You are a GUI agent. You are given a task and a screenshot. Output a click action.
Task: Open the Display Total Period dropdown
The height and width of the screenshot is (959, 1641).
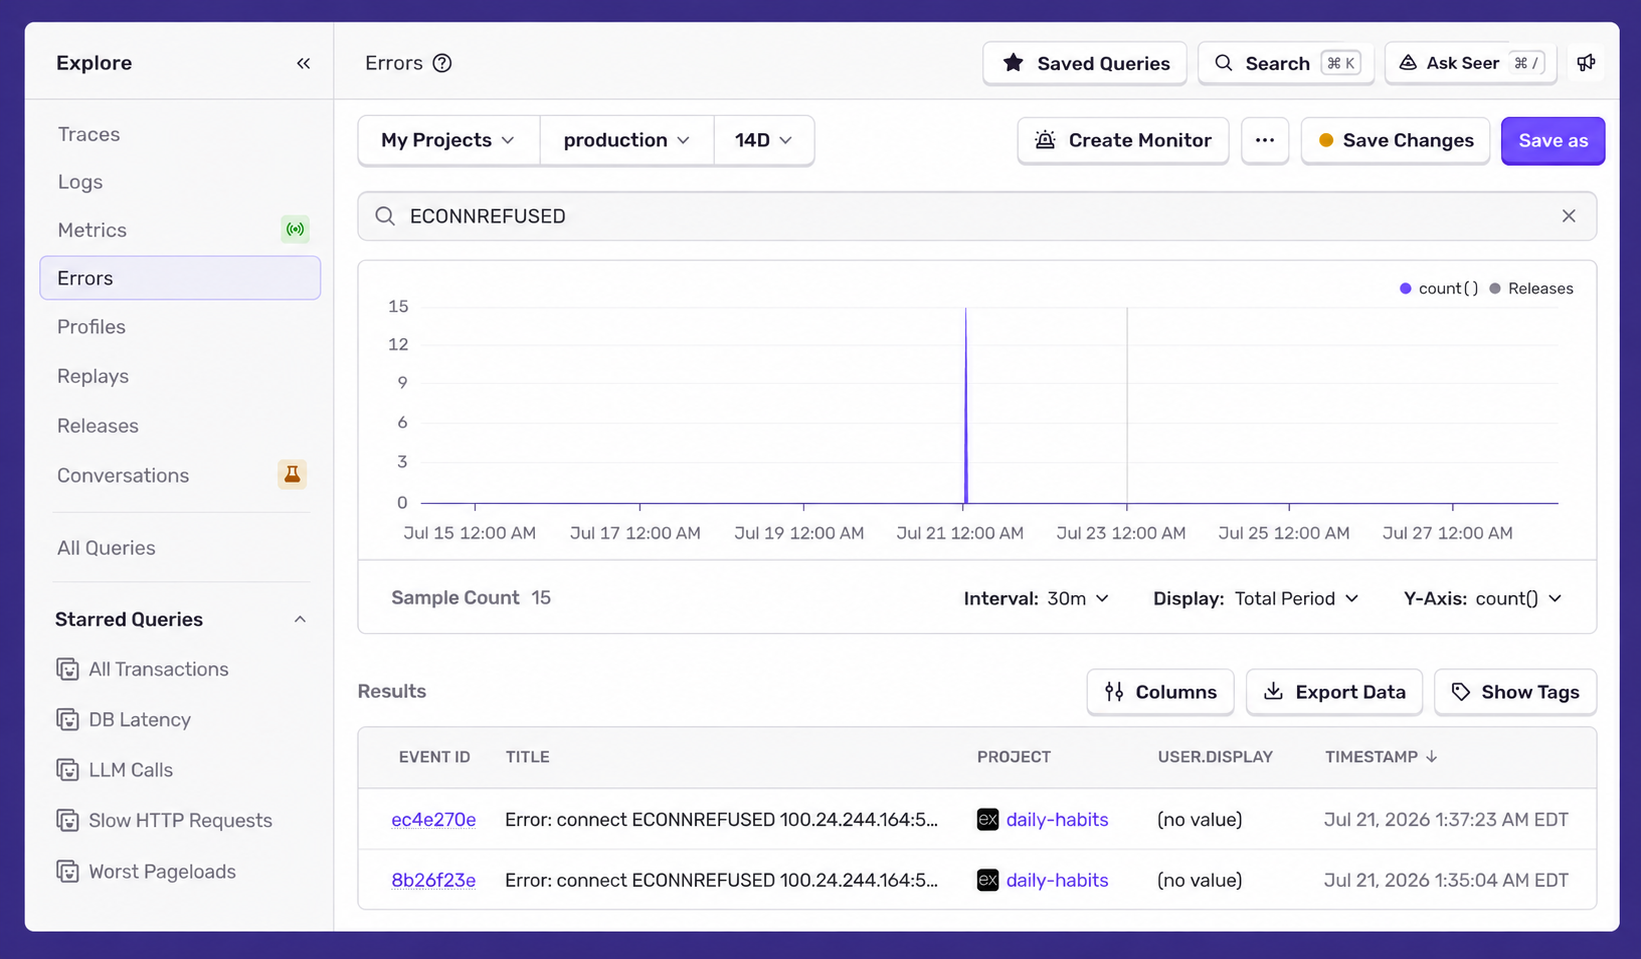[x=1256, y=598]
